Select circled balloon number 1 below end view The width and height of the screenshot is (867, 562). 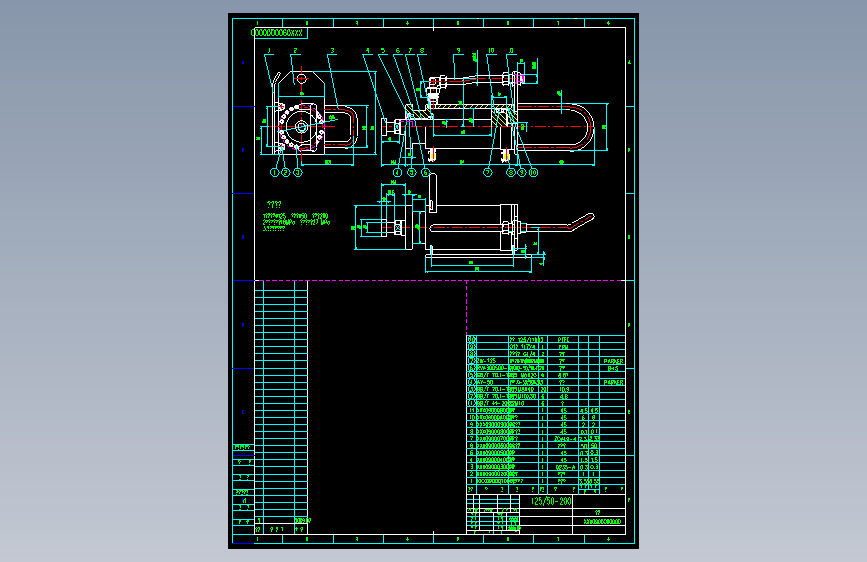coord(274,173)
